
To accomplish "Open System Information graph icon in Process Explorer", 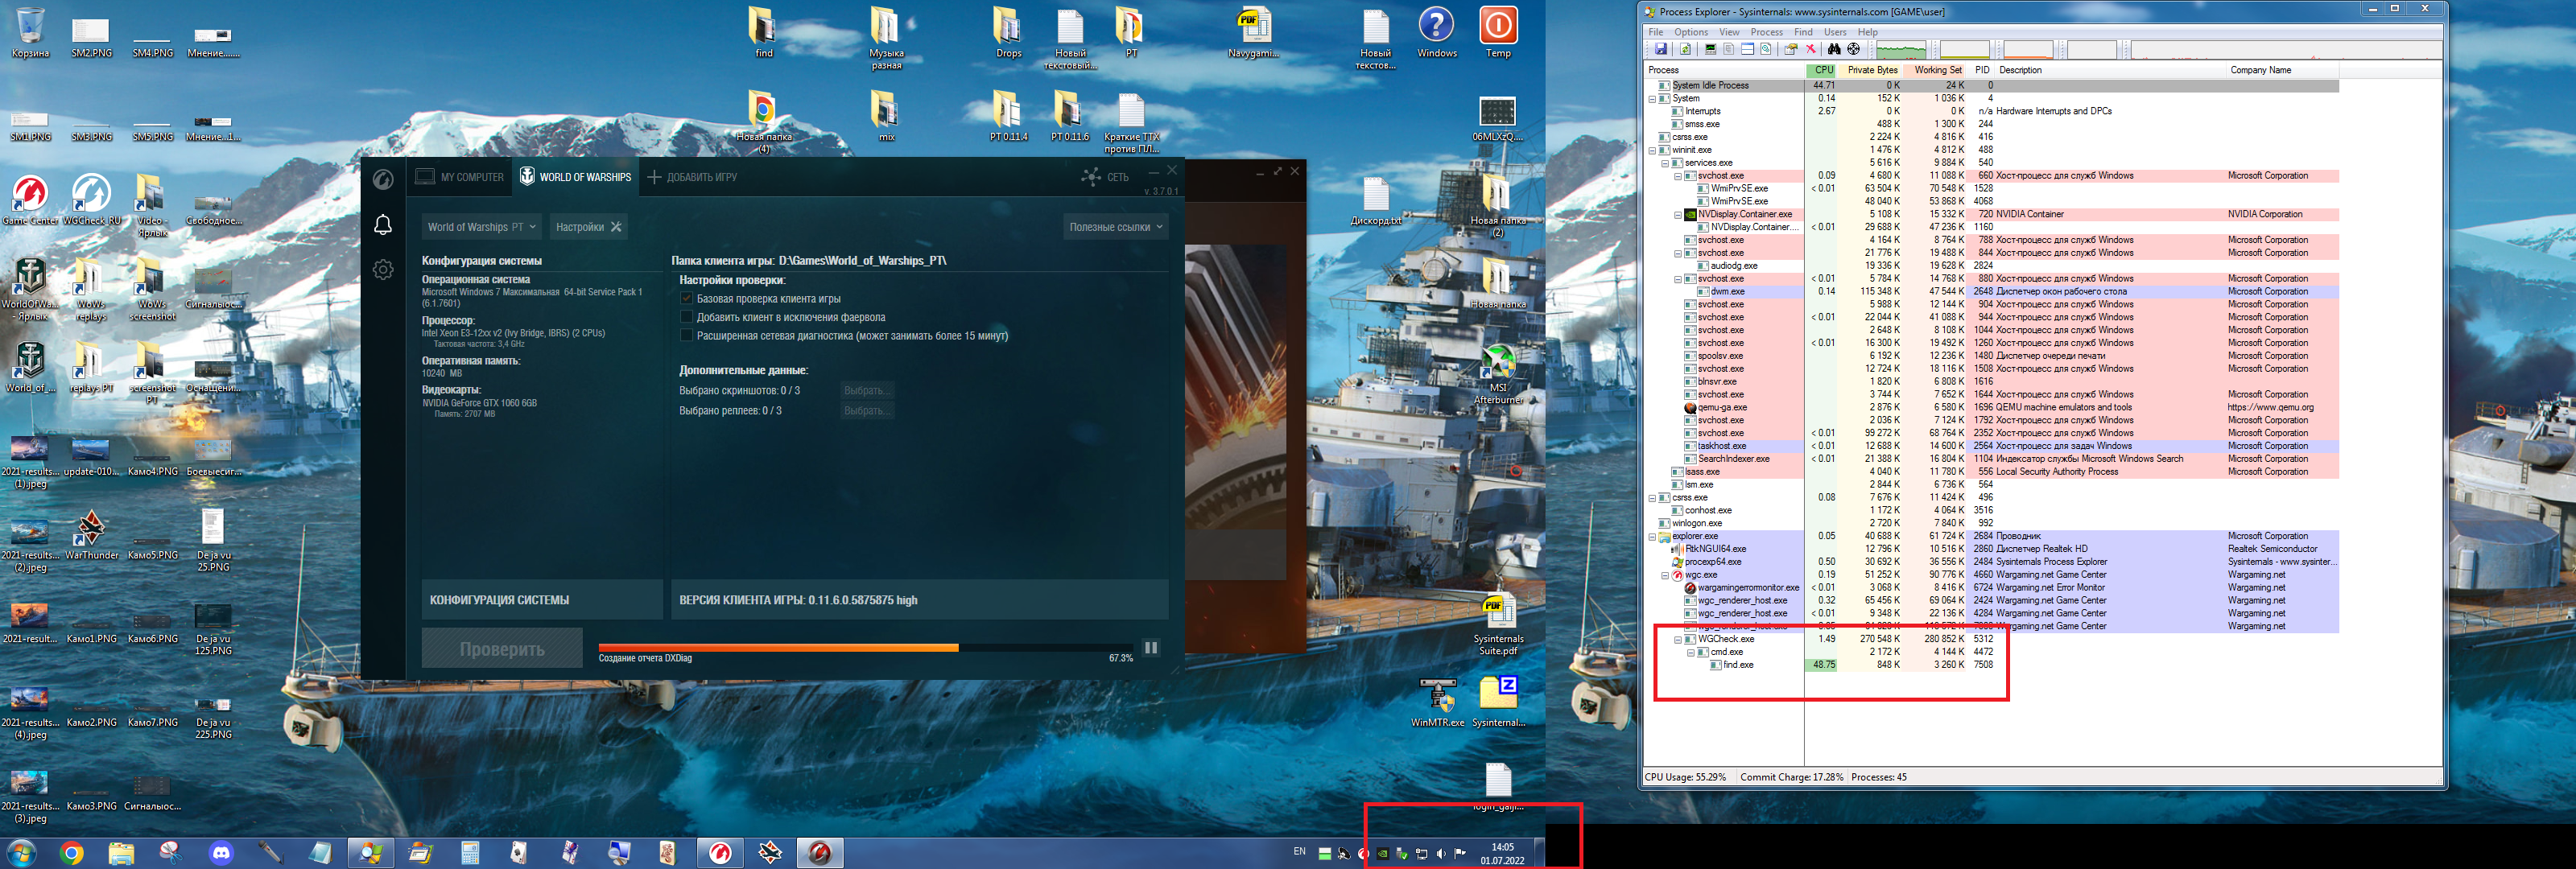I will coord(1711,49).
